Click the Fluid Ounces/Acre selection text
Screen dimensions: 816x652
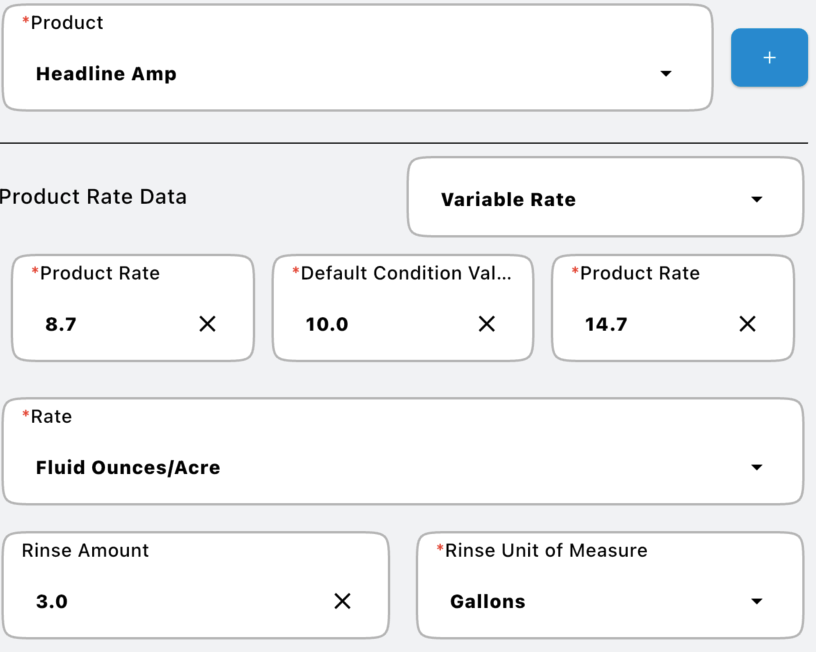pyautogui.click(x=128, y=467)
